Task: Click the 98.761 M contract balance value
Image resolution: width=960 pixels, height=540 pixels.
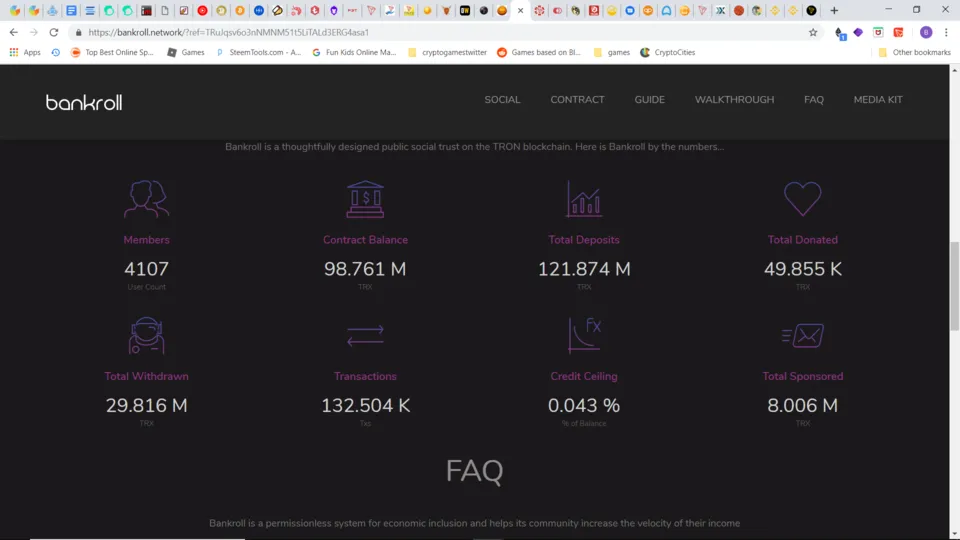Action: (x=365, y=269)
